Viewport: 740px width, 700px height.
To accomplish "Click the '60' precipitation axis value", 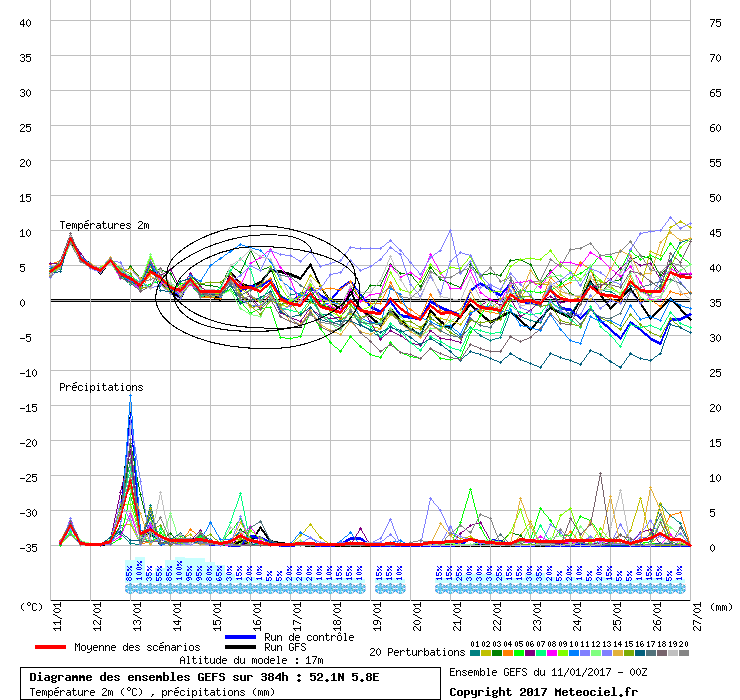I will pos(715,128).
